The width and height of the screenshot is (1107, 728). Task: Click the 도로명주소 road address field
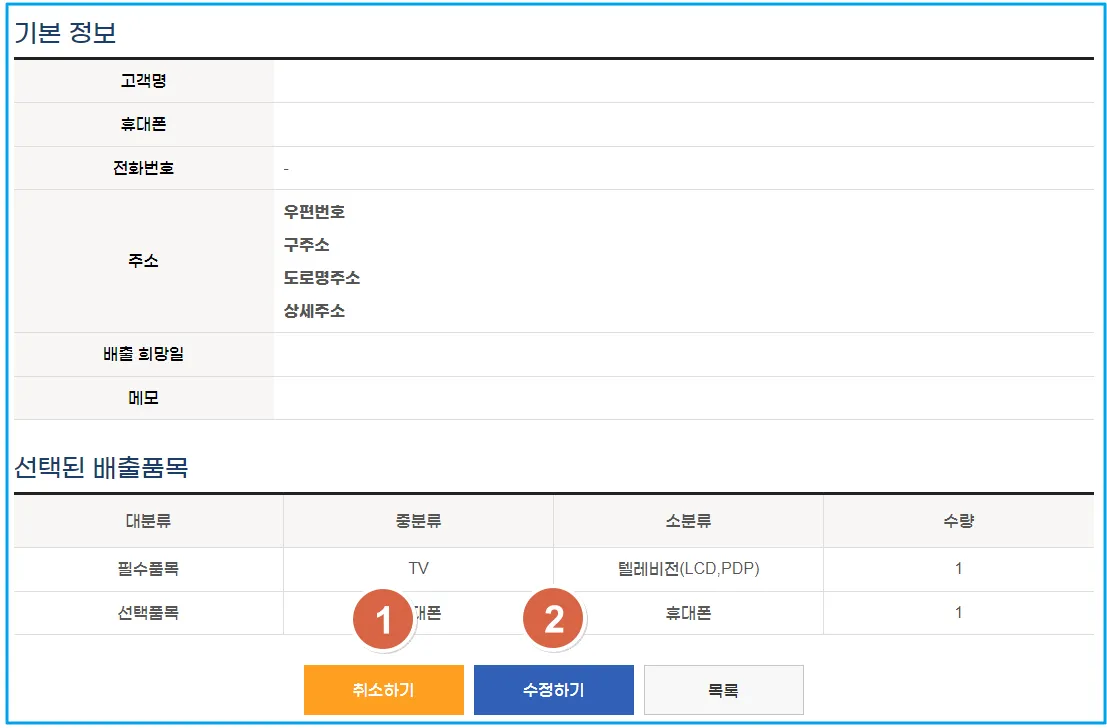[x=322, y=277]
